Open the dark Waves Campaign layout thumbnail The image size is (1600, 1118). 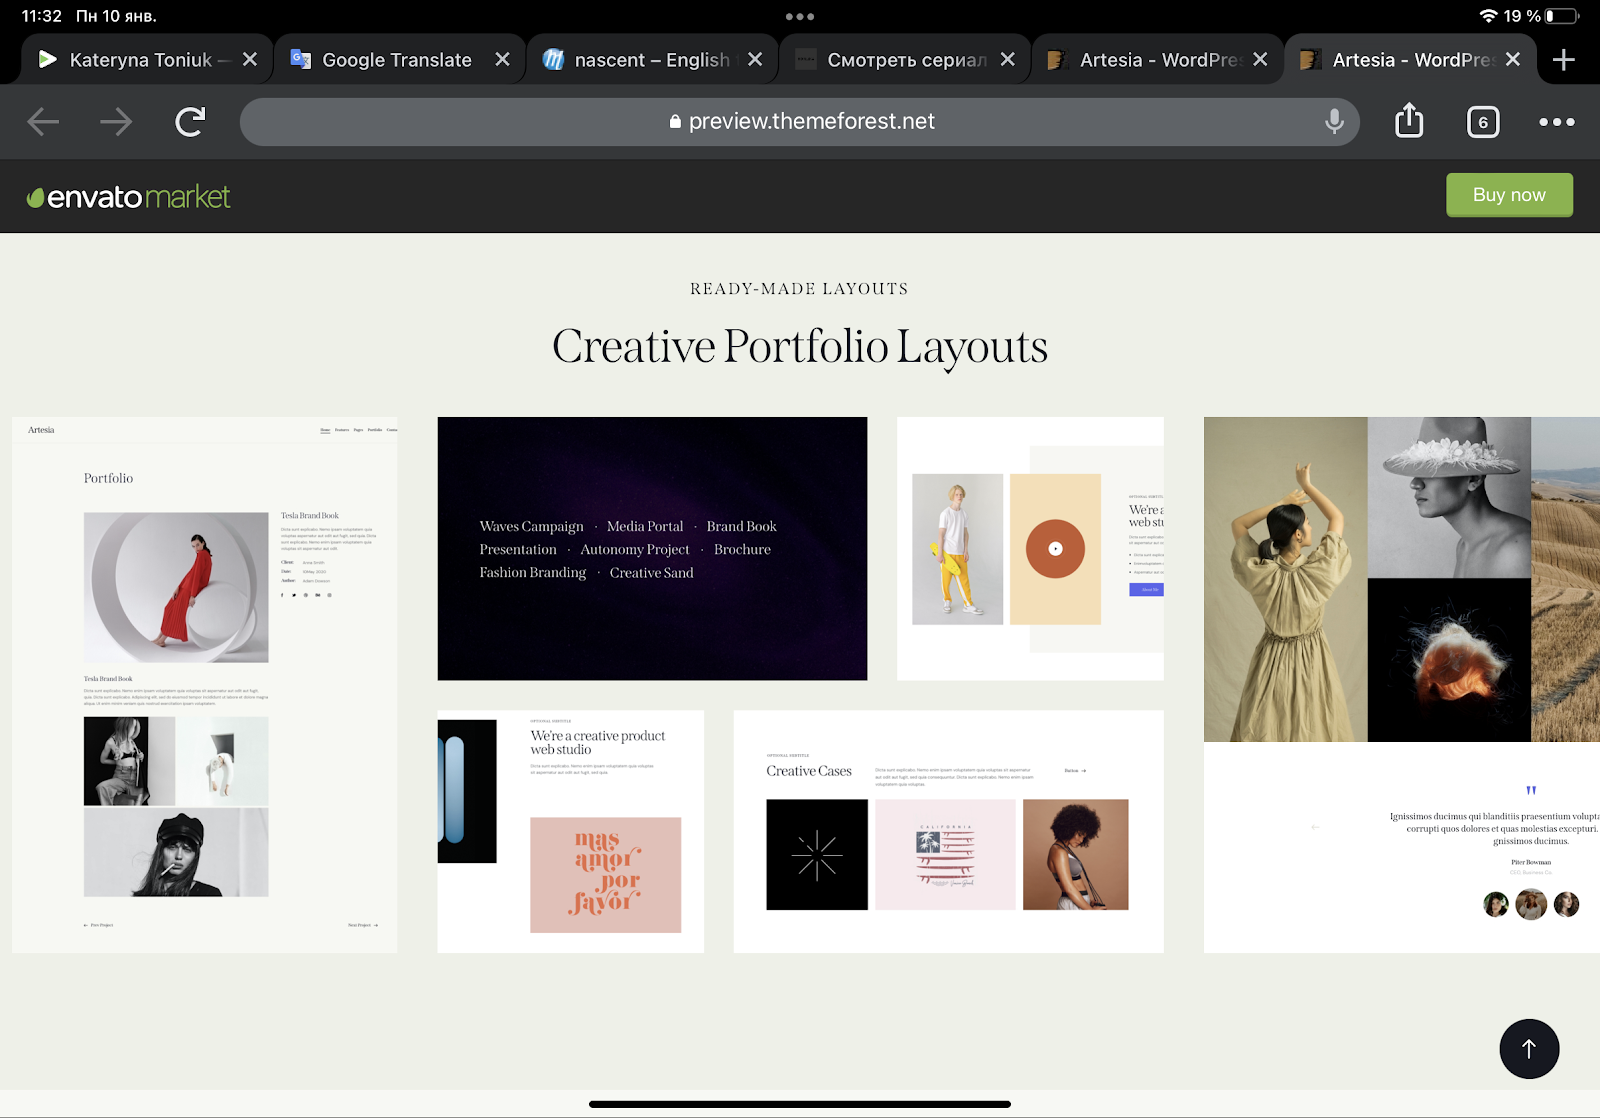[x=652, y=549]
